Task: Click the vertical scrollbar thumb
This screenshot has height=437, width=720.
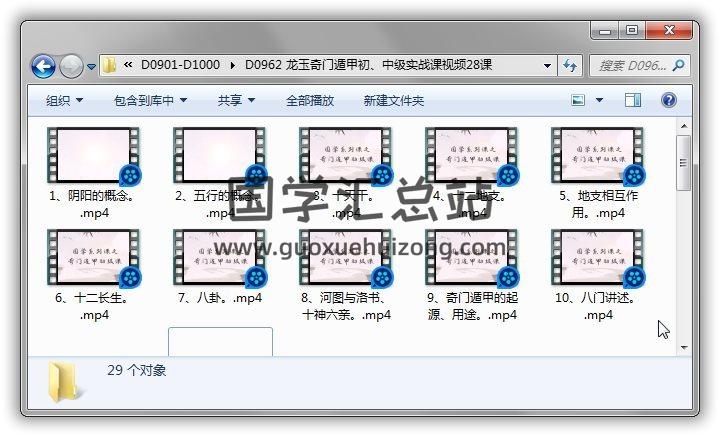Action: click(683, 163)
